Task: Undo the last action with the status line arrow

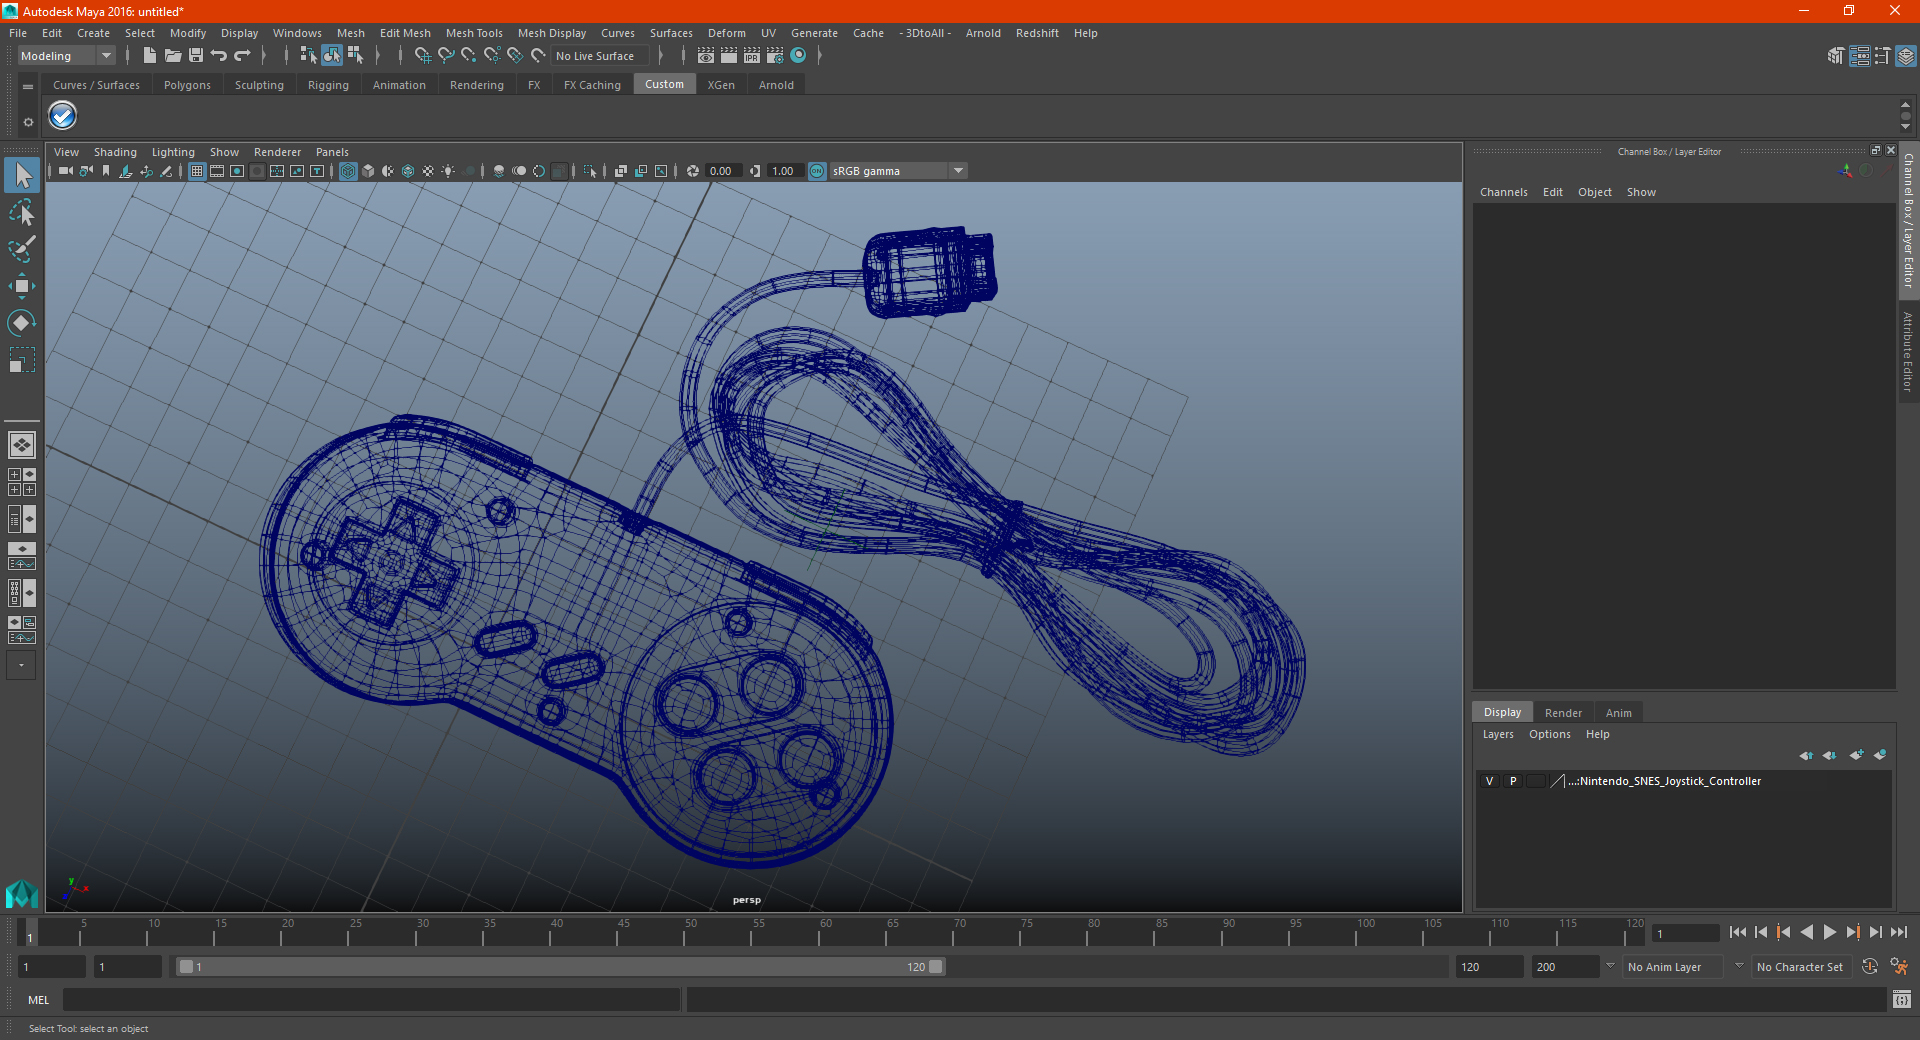Action: [x=218, y=56]
